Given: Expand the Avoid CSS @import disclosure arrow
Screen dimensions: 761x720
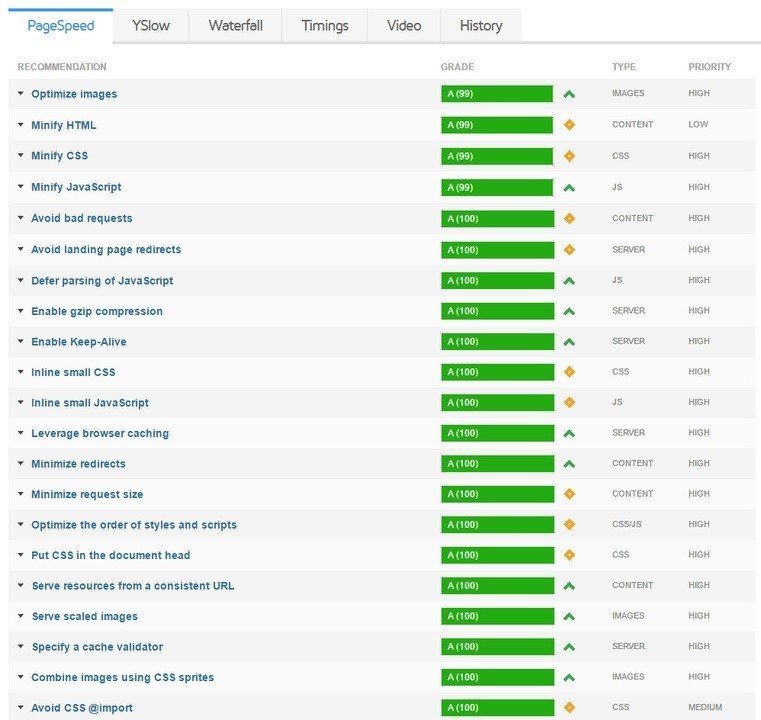Looking at the screenshot, I should (x=21, y=708).
